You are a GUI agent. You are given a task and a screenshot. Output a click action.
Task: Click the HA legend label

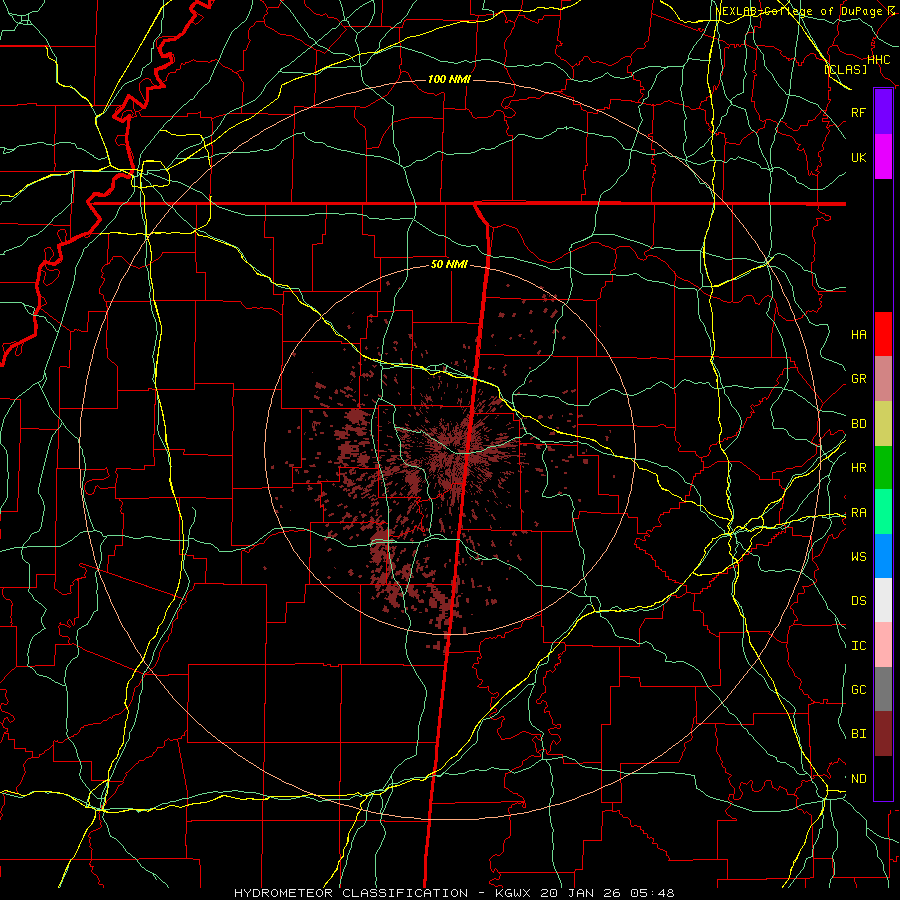click(858, 335)
